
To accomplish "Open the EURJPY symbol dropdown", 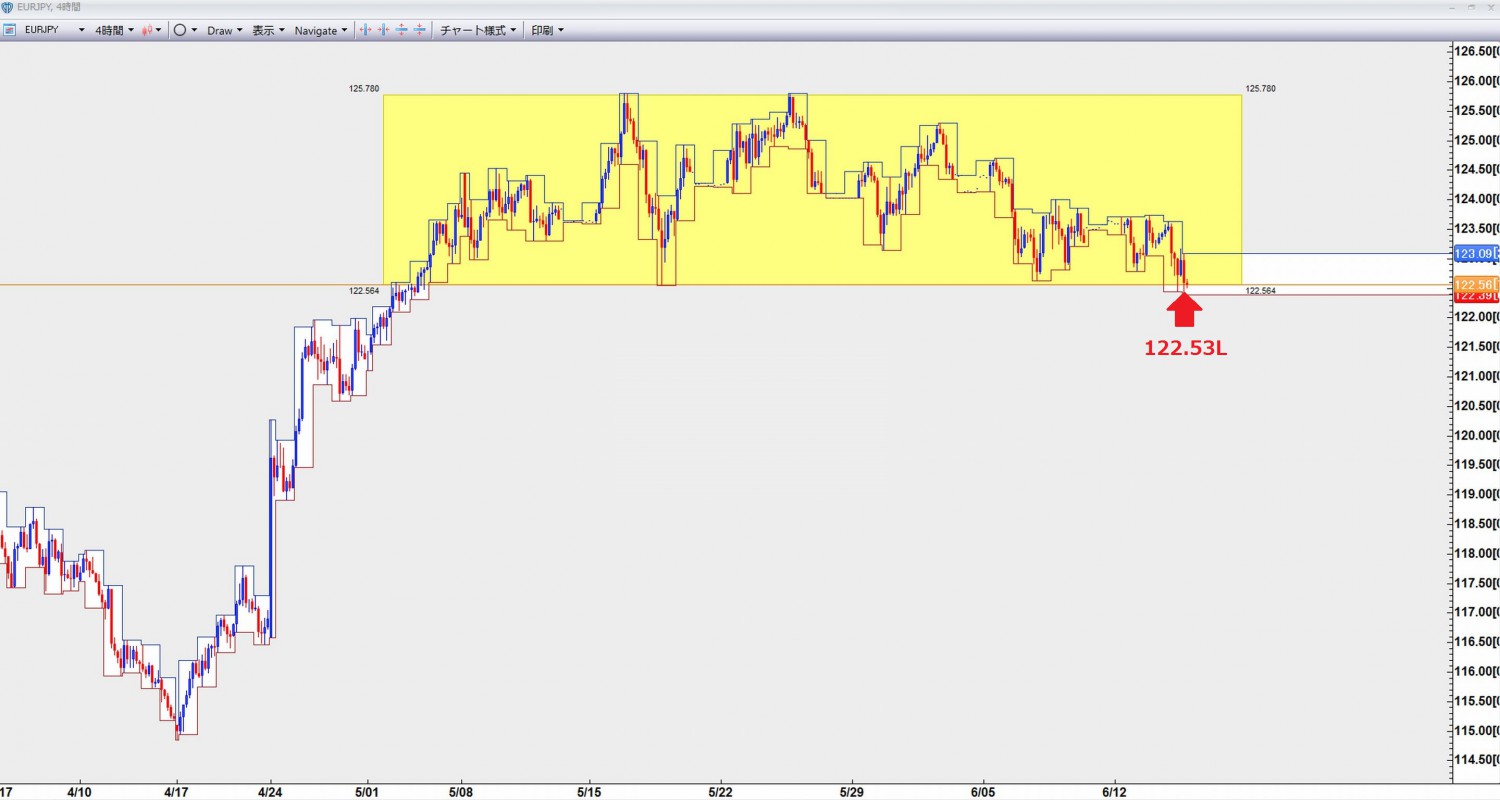I will (x=82, y=30).
